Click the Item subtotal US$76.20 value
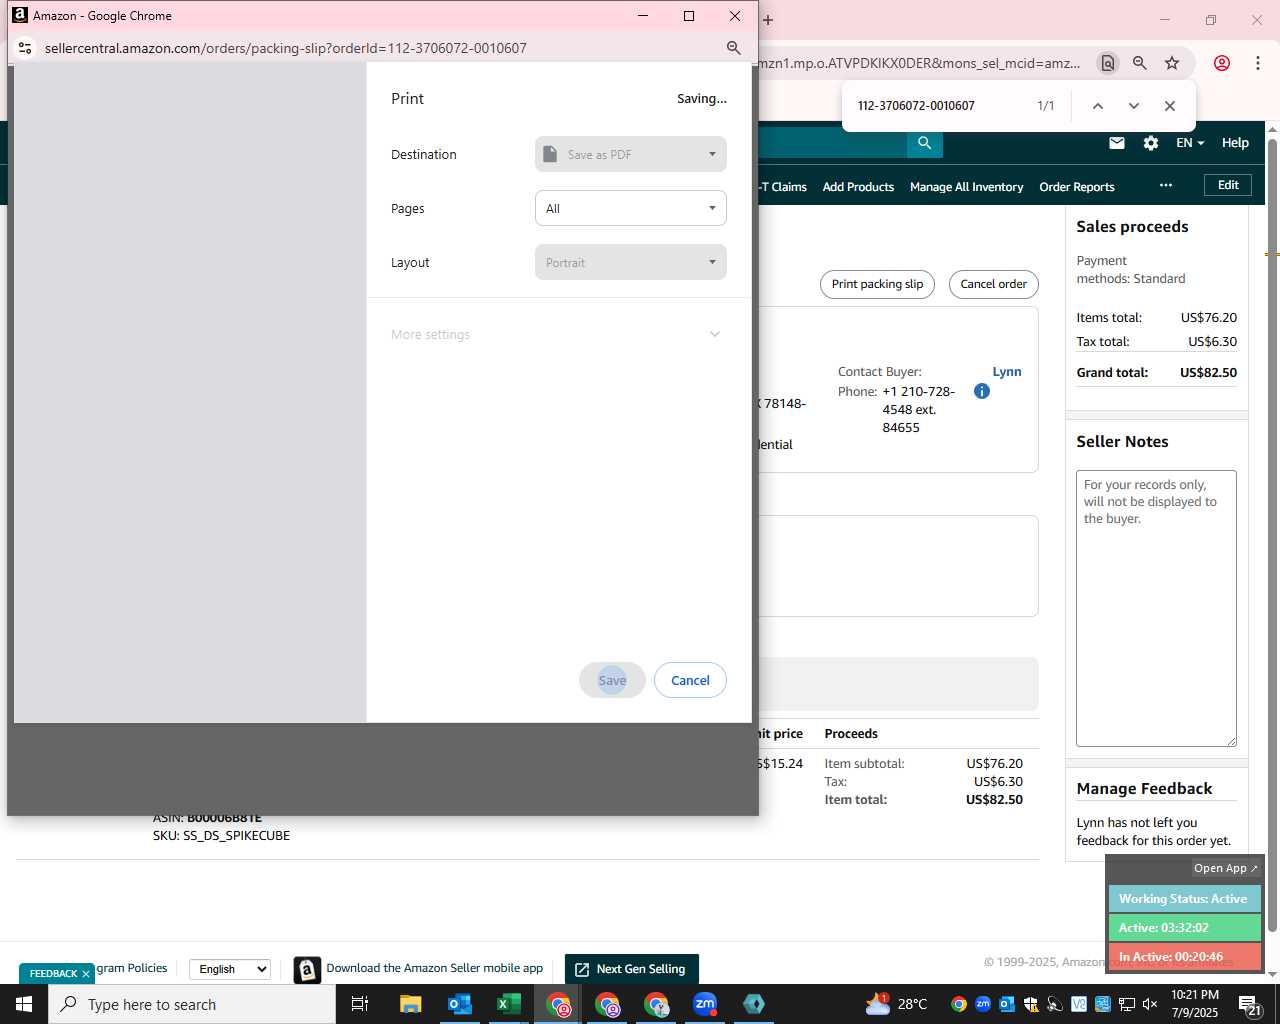This screenshot has width=1280, height=1024. click(x=994, y=763)
